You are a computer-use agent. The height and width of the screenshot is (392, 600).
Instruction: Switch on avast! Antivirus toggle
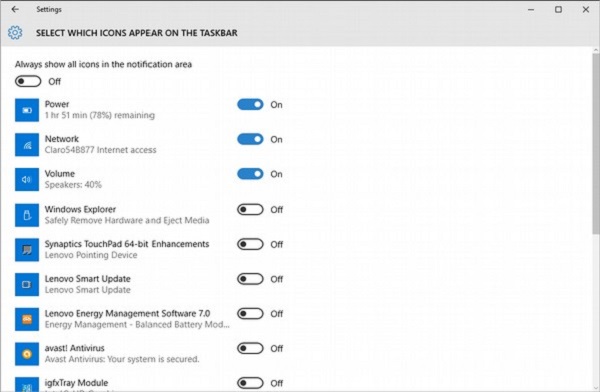[250, 348]
